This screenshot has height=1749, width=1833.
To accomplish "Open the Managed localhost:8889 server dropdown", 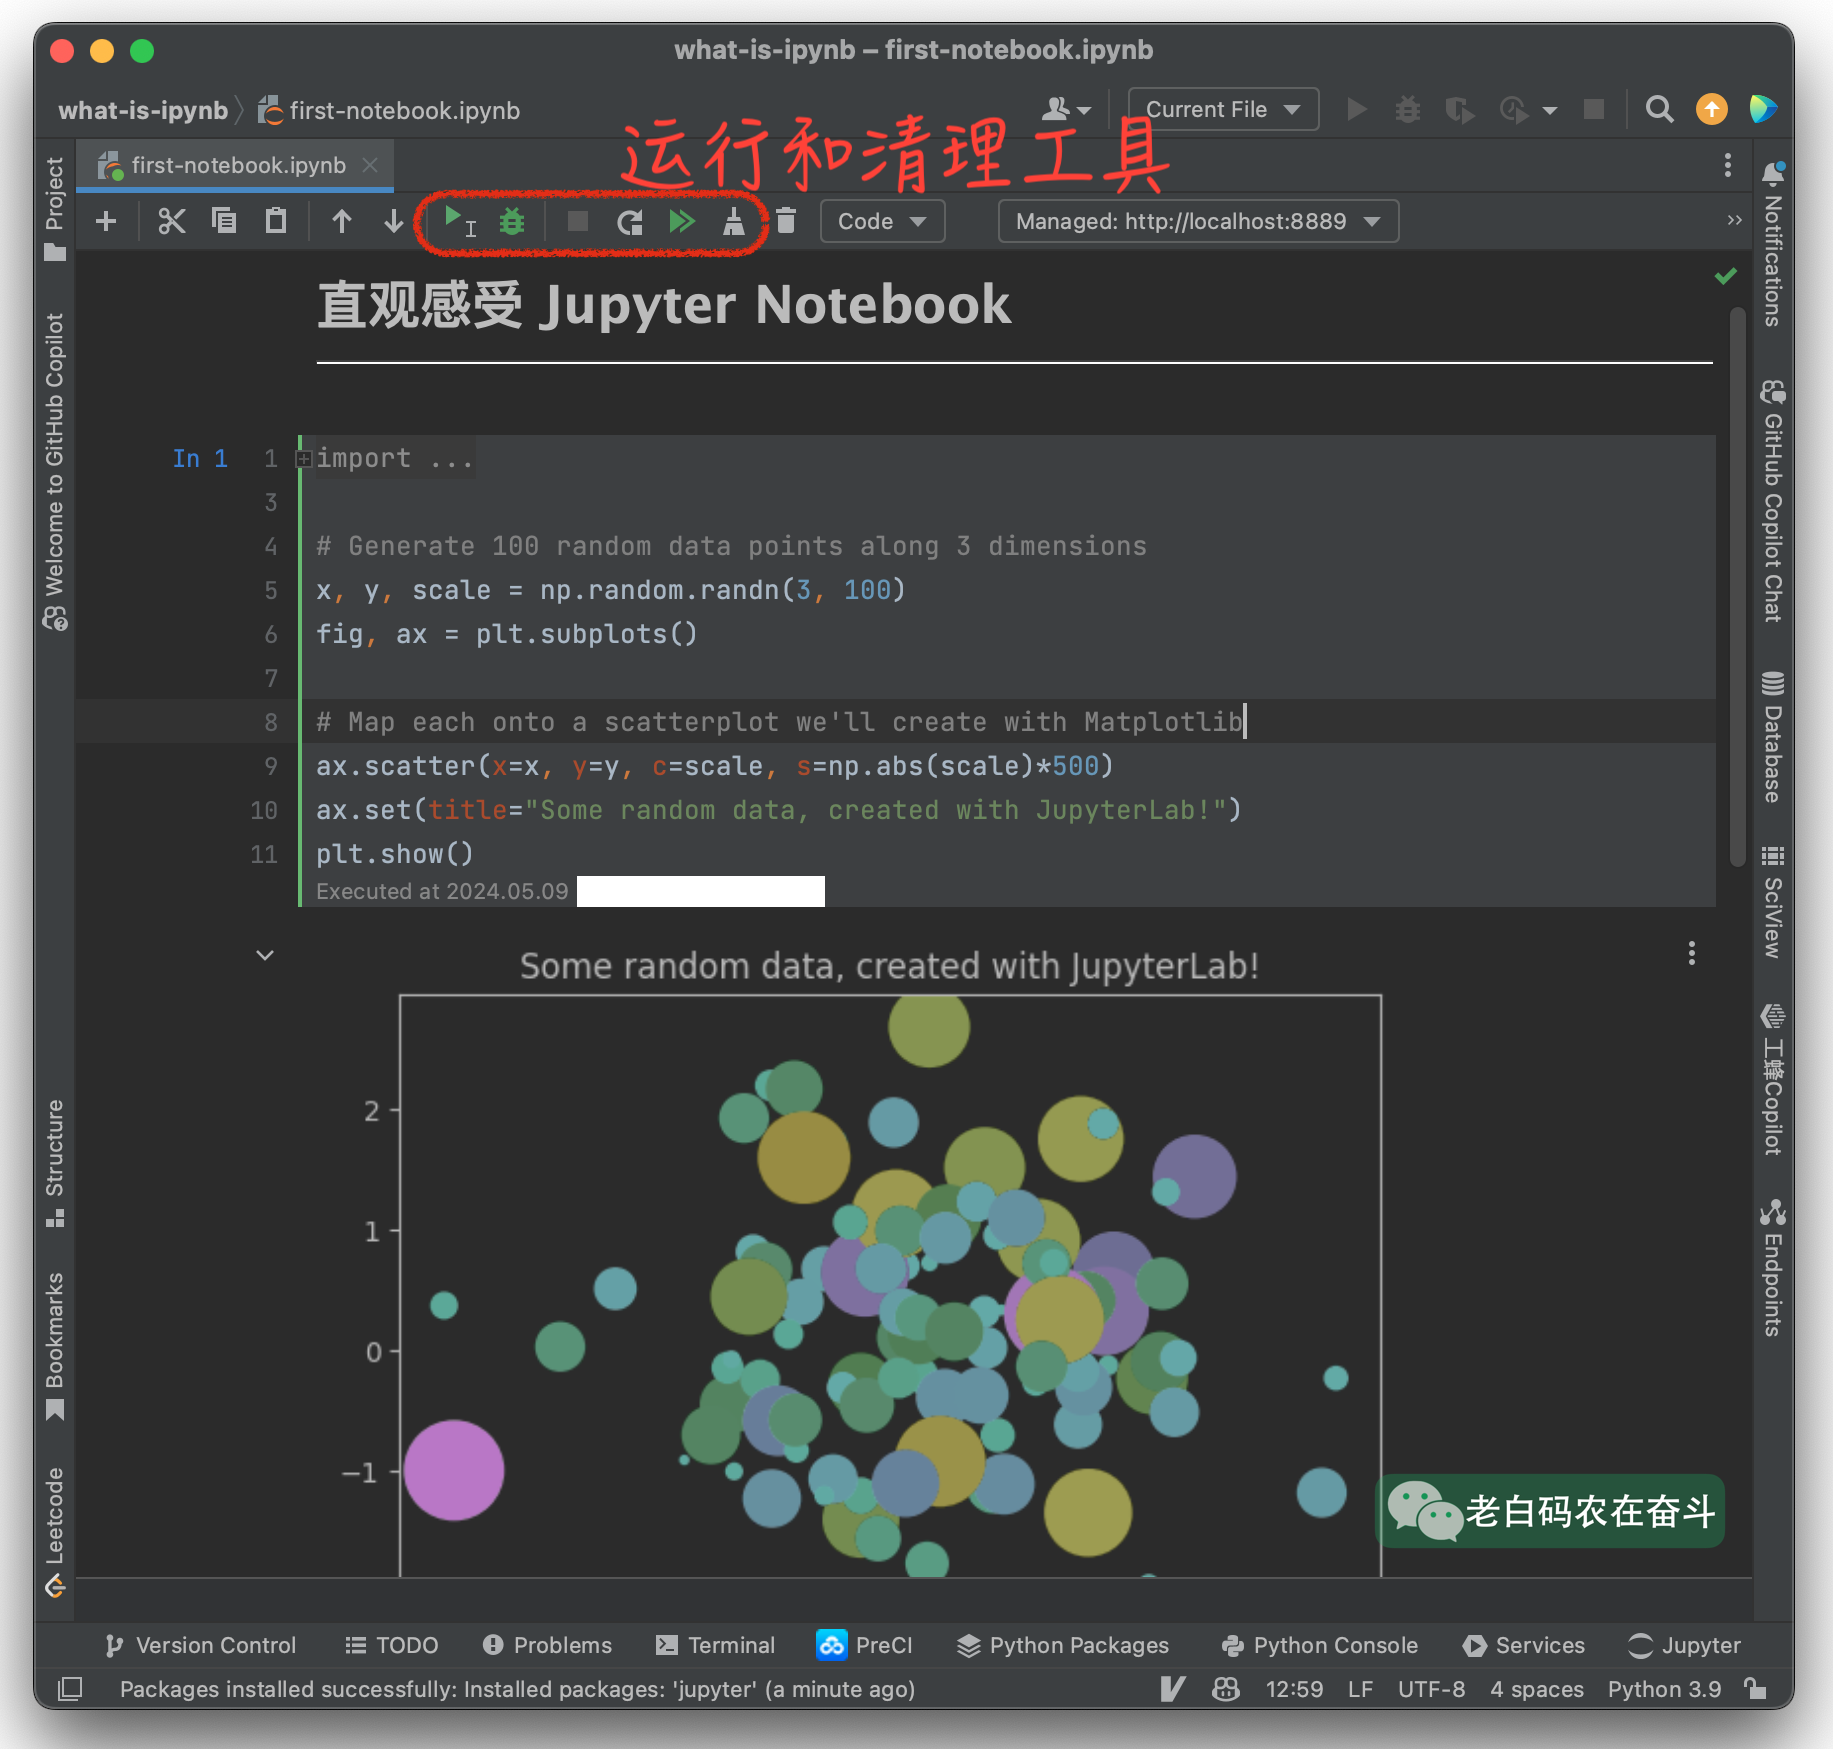I will tap(1198, 221).
